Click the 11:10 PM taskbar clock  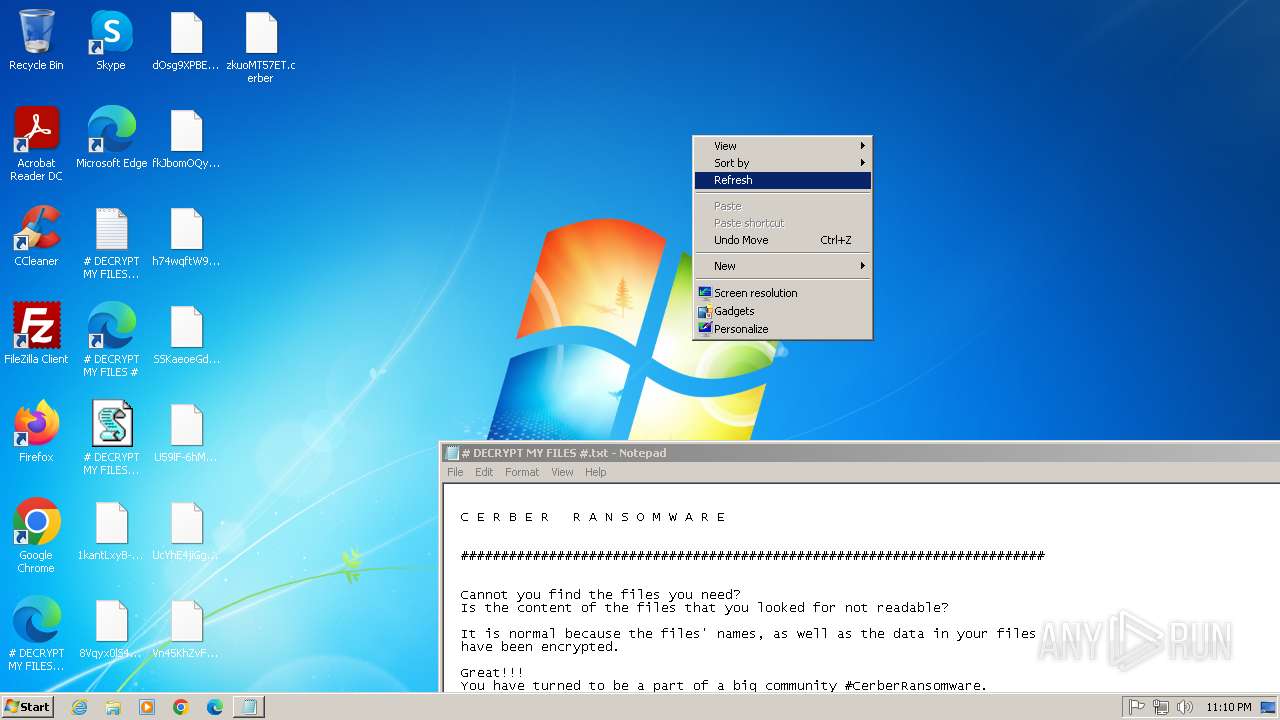coord(1229,707)
